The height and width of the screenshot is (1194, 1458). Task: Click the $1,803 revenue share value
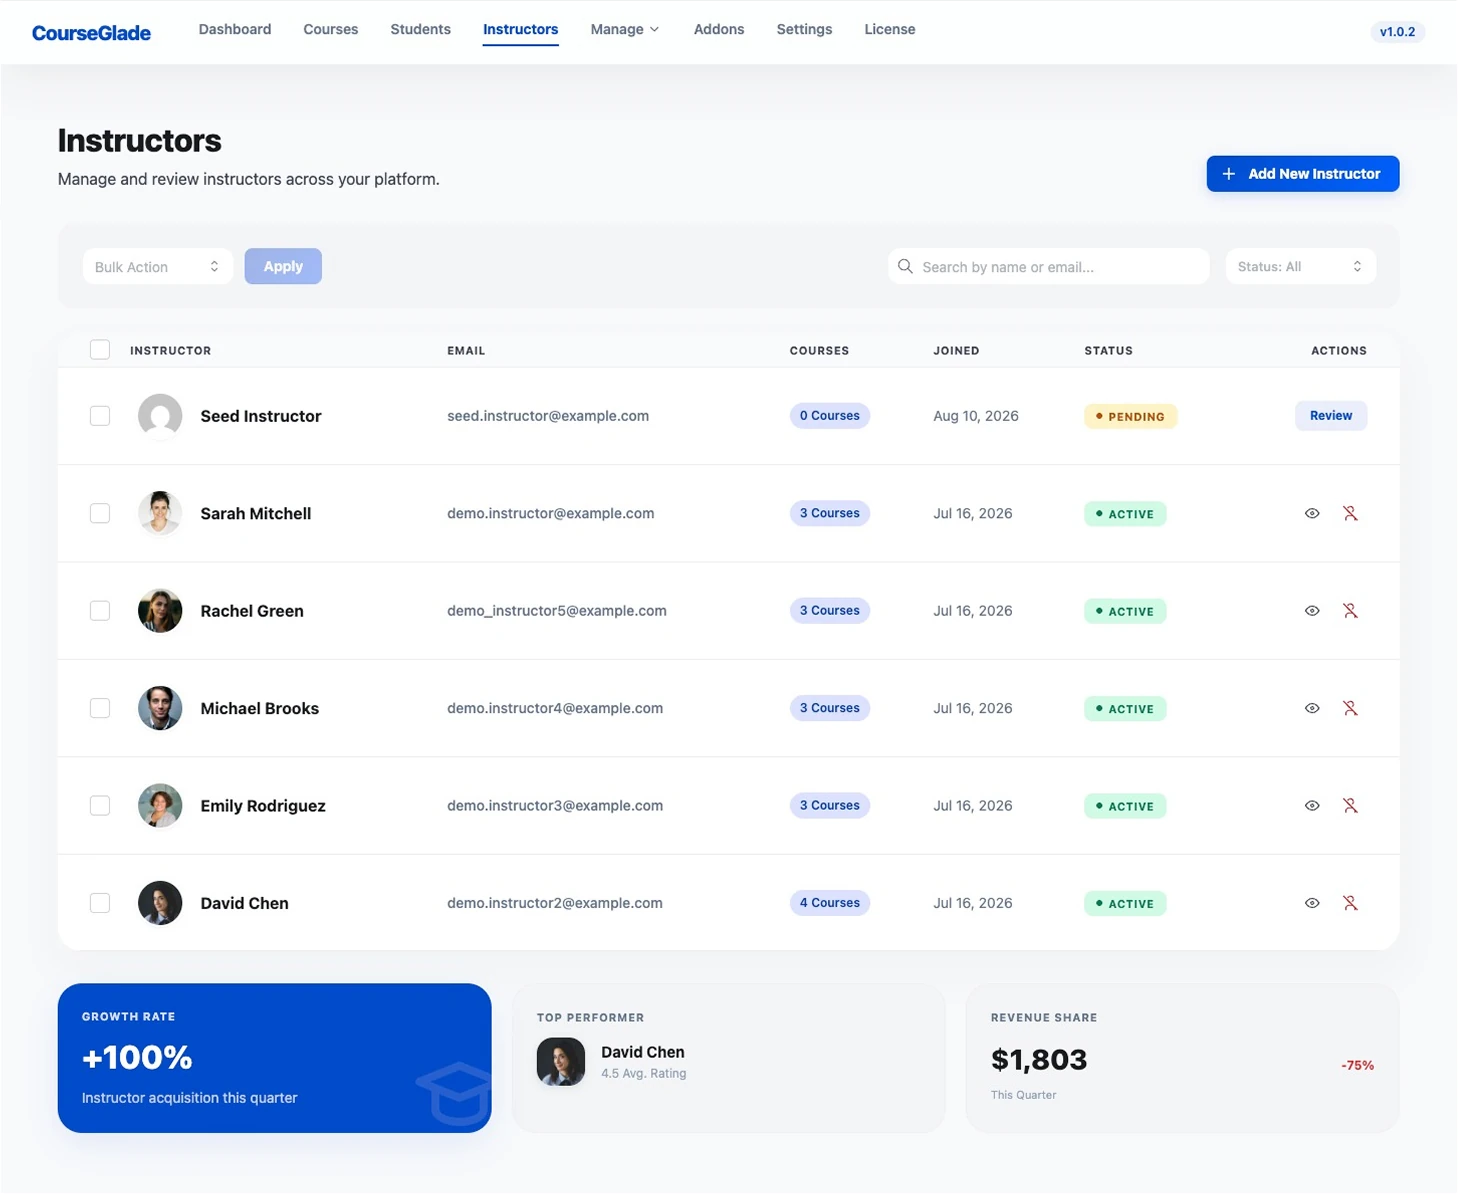[1039, 1060]
